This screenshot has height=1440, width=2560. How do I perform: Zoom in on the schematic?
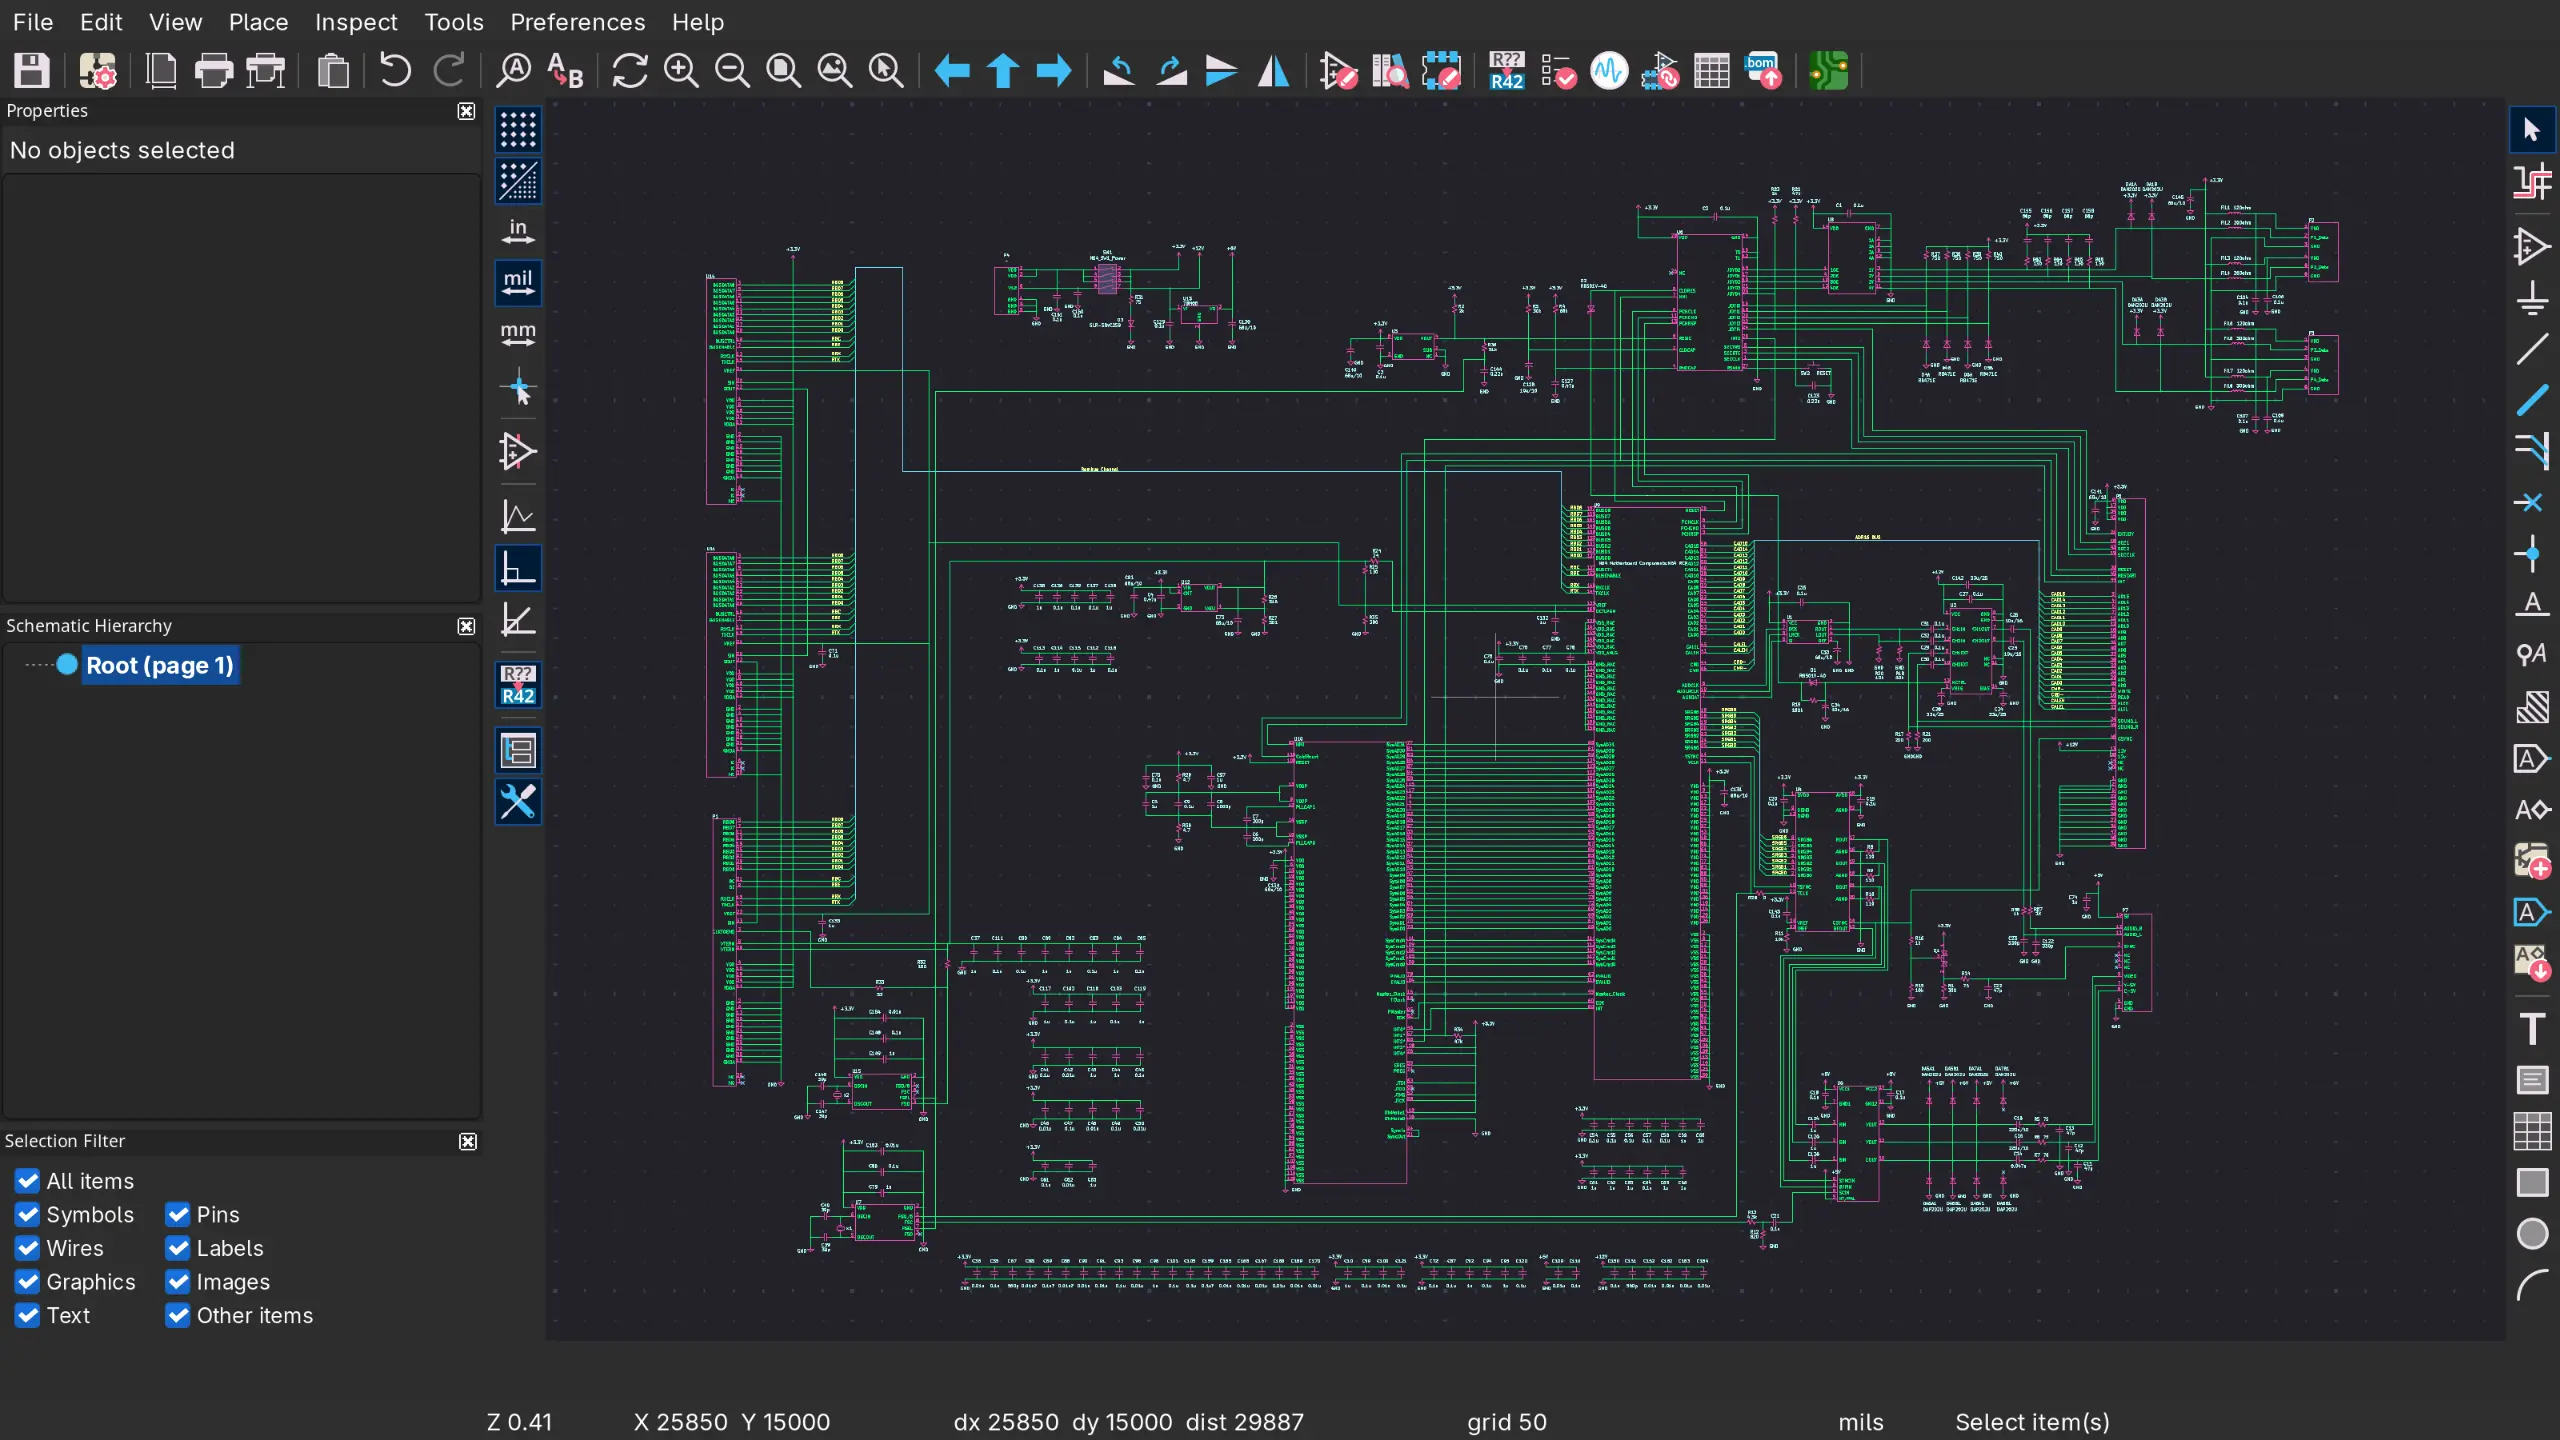pos(681,71)
